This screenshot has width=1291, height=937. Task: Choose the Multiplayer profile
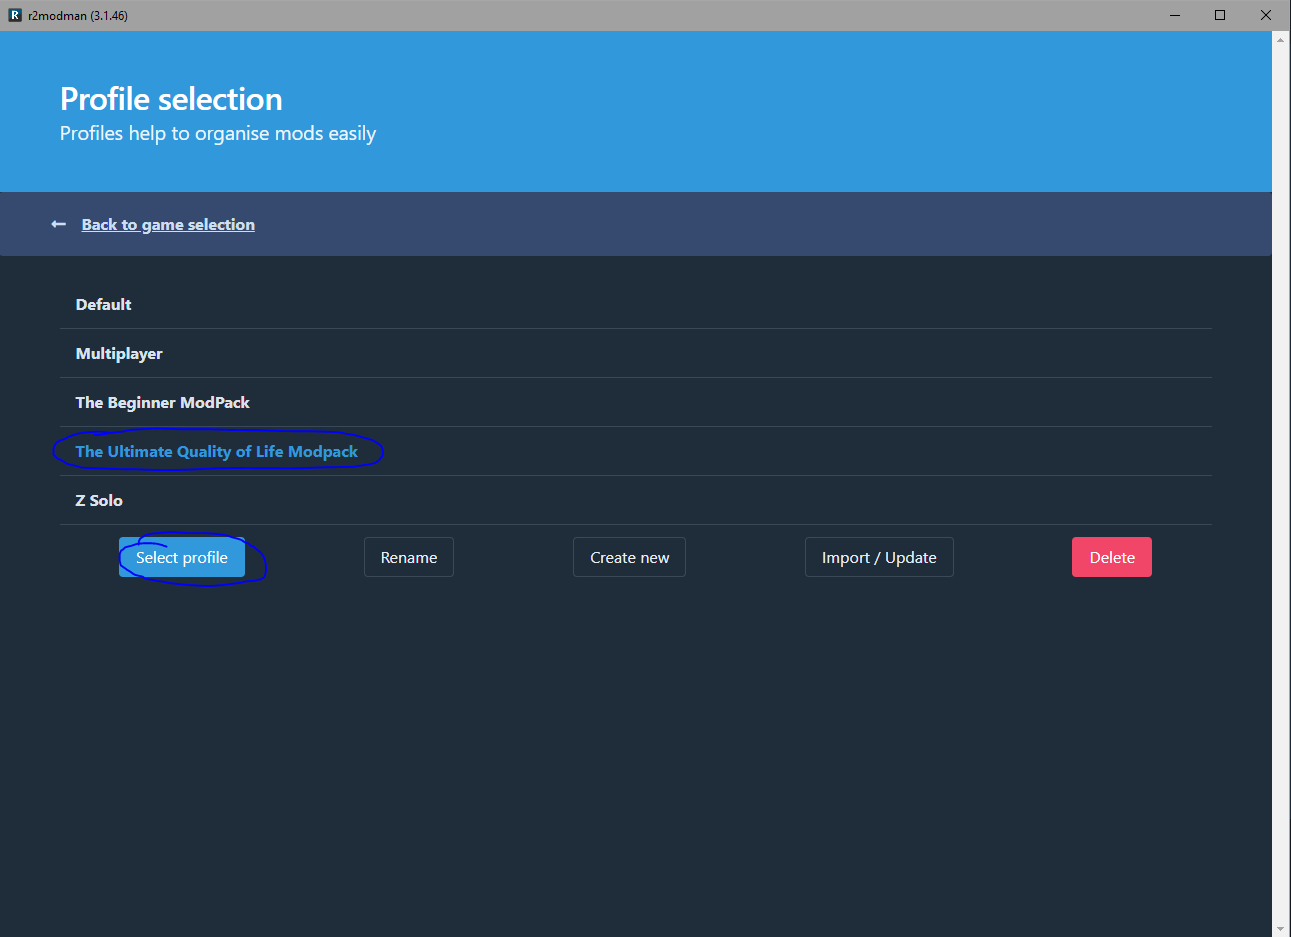tap(636, 353)
